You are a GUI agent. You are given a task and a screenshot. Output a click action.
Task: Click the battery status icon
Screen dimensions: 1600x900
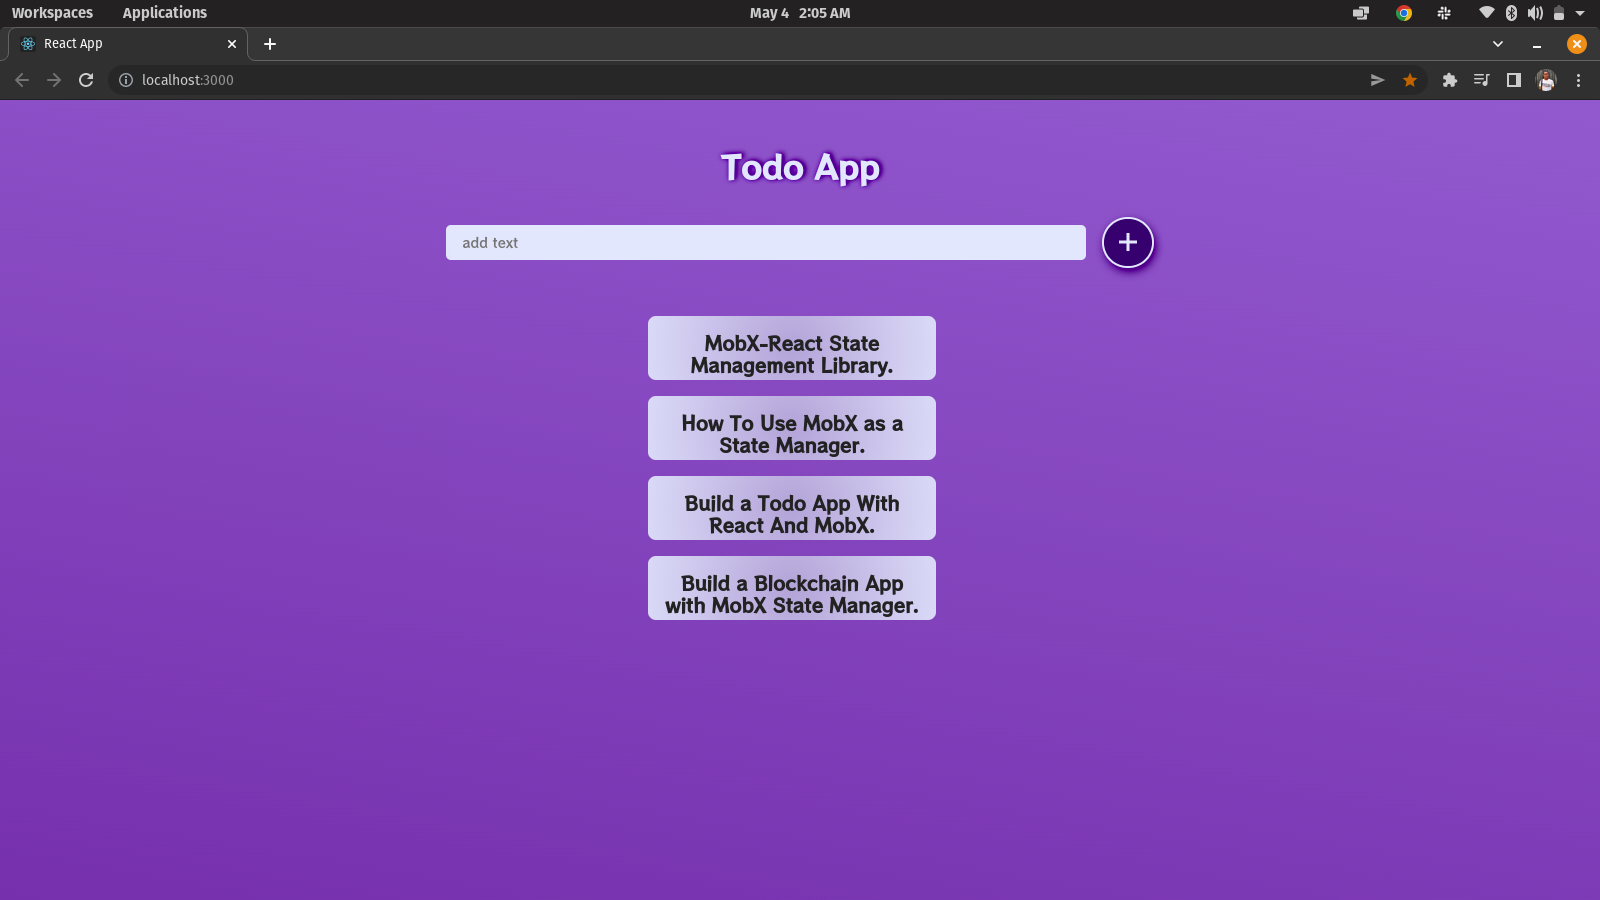click(1559, 13)
